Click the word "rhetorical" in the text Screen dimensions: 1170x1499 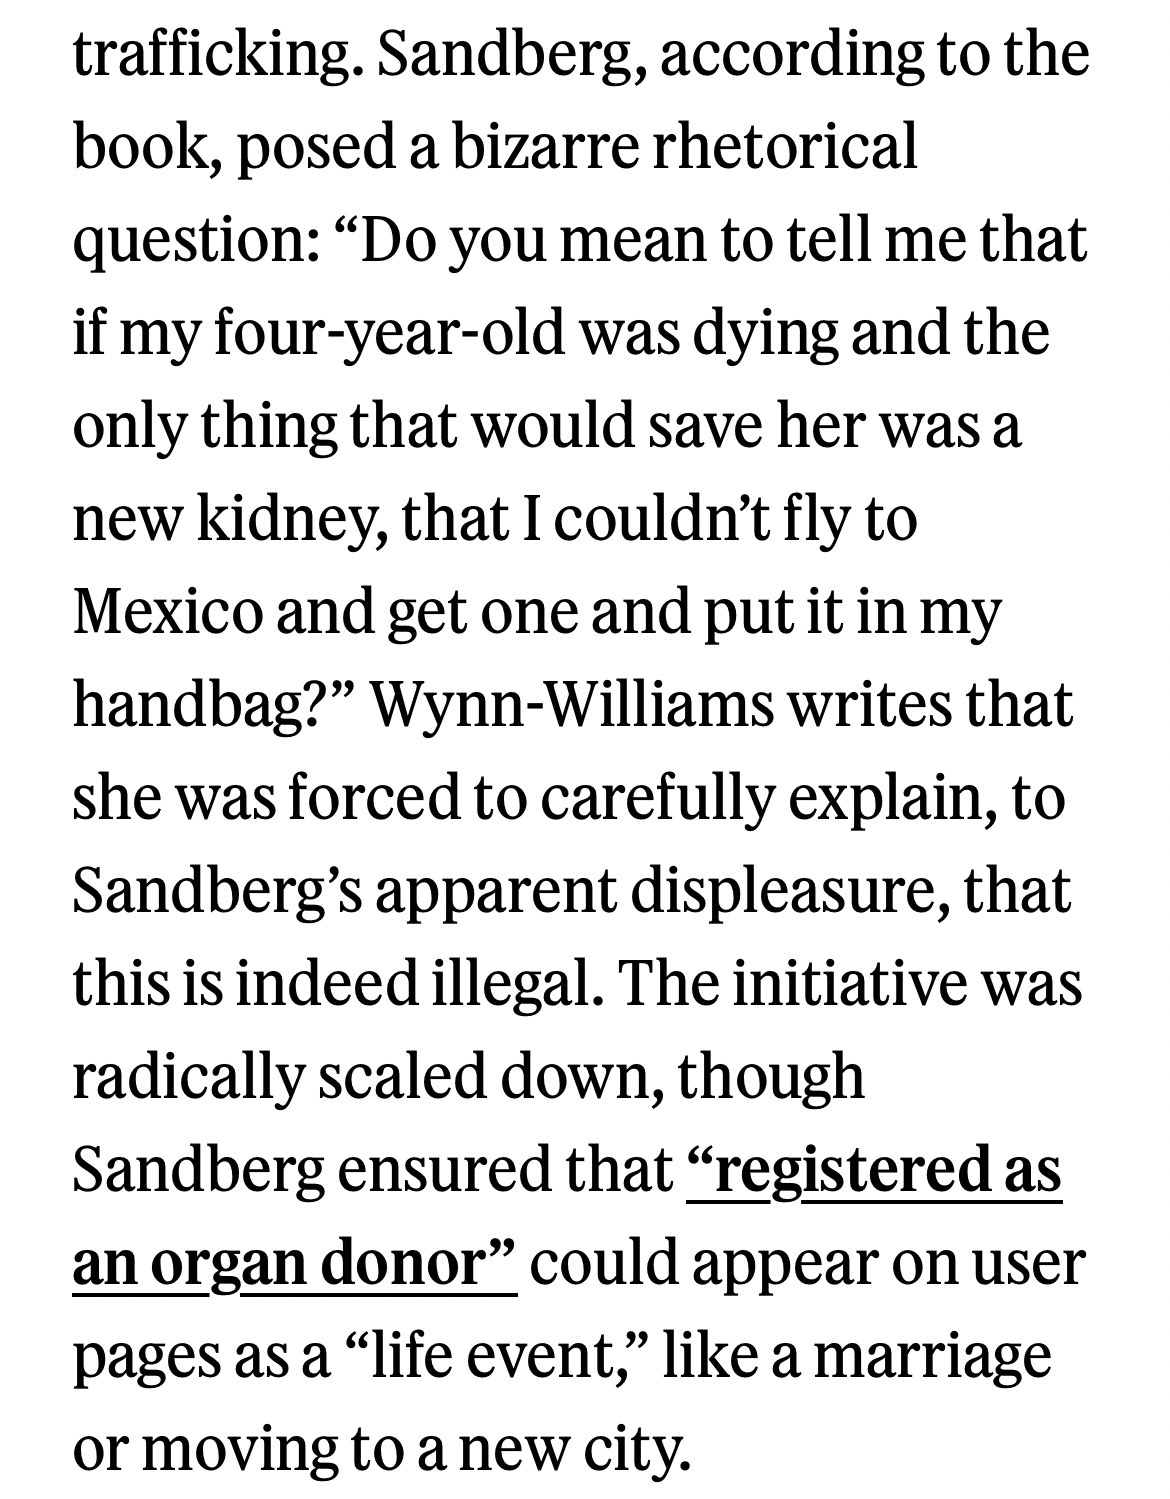(x=784, y=145)
